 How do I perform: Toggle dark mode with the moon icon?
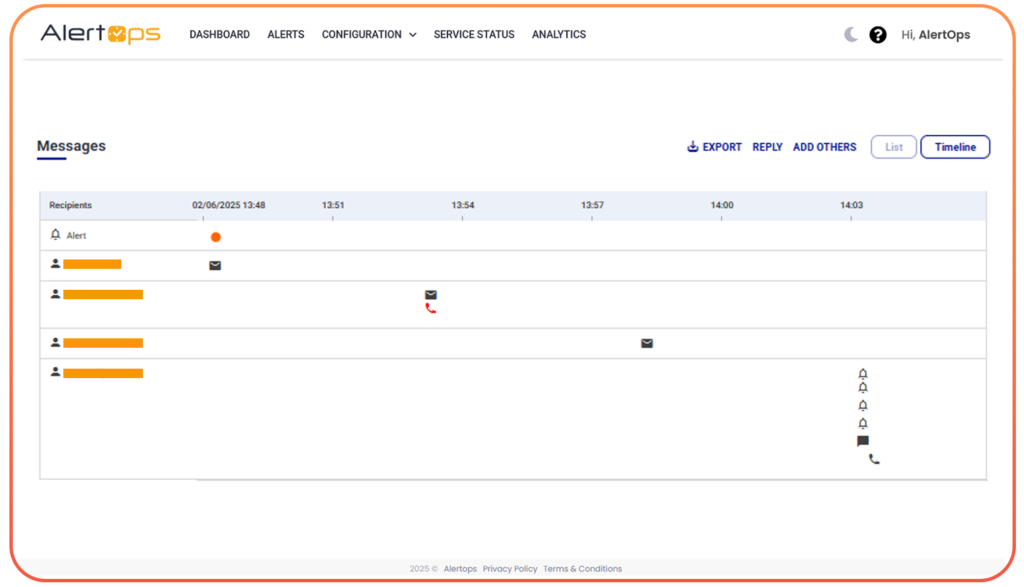click(849, 33)
